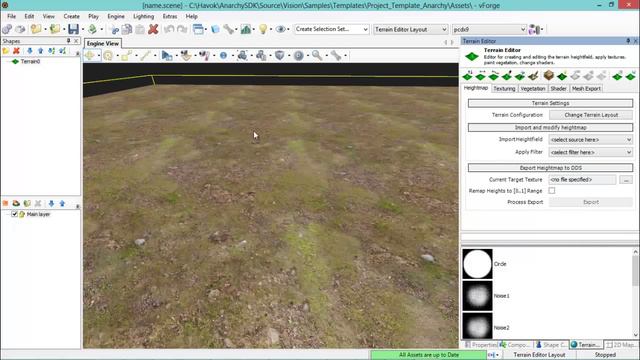
Task: Open the Apply Filter dropdown
Action: pos(591,152)
